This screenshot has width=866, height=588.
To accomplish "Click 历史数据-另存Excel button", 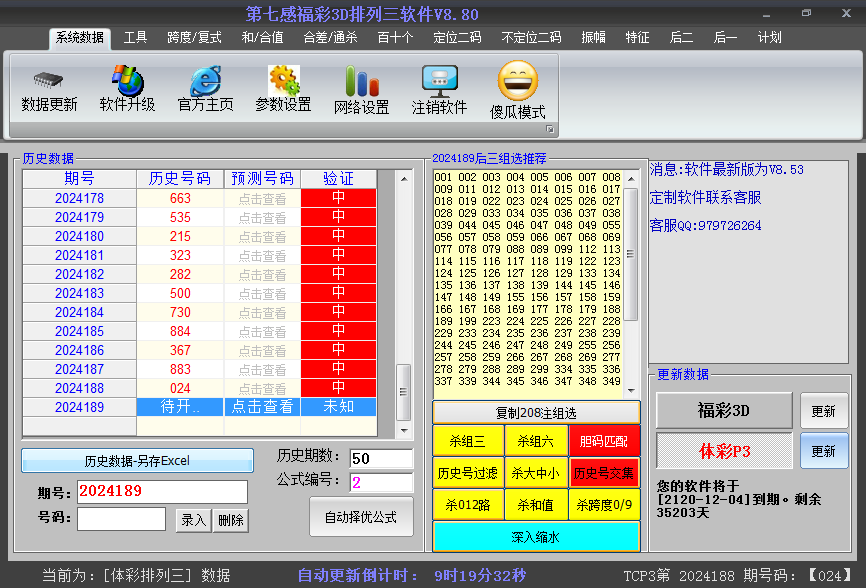I will coord(137,460).
